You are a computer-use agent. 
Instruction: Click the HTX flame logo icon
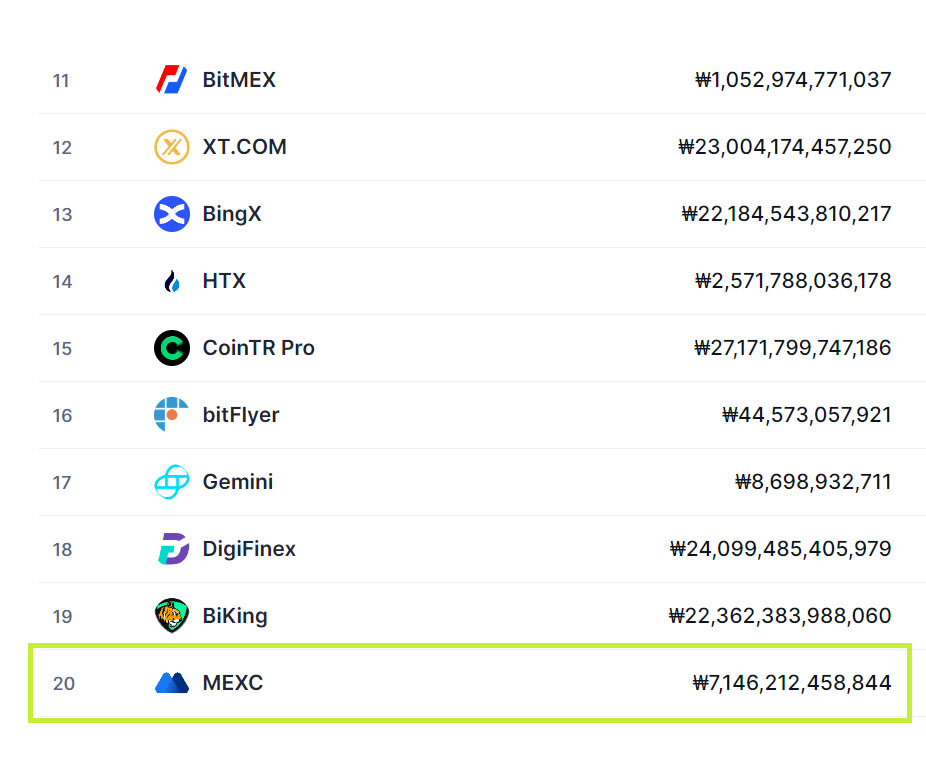click(x=171, y=281)
